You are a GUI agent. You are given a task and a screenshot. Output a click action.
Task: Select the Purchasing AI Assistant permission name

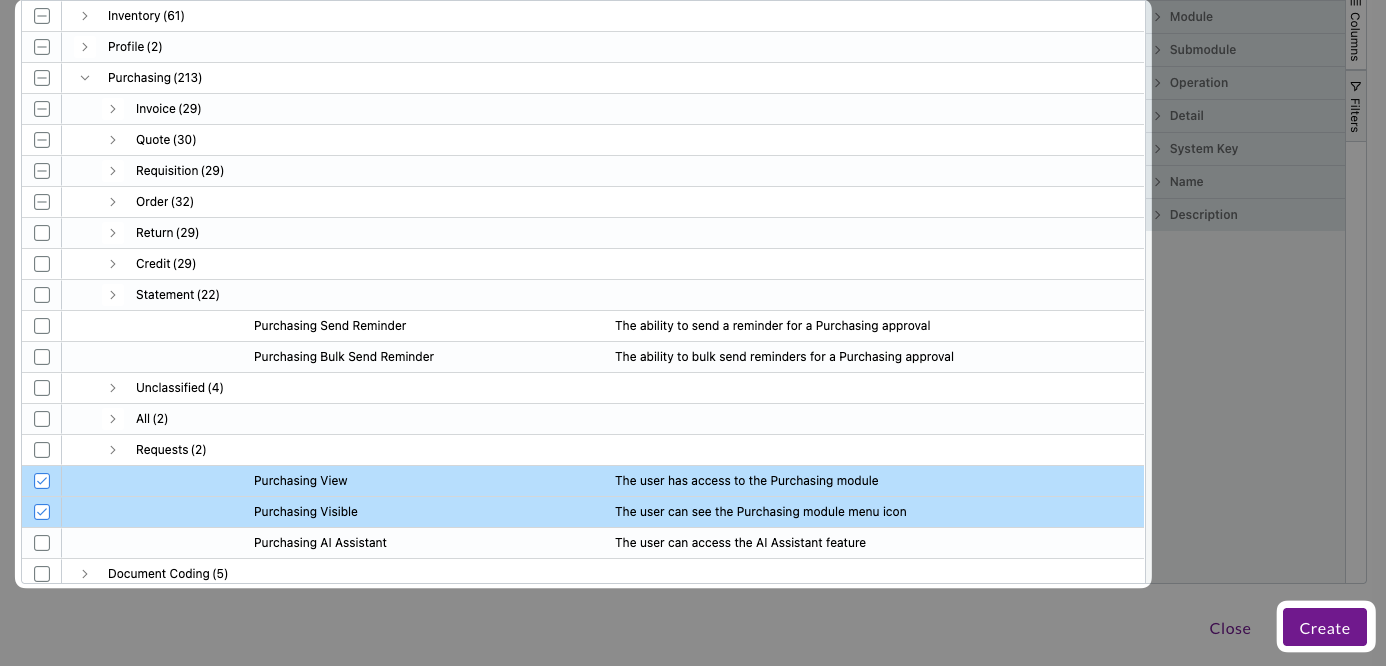coord(320,543)
